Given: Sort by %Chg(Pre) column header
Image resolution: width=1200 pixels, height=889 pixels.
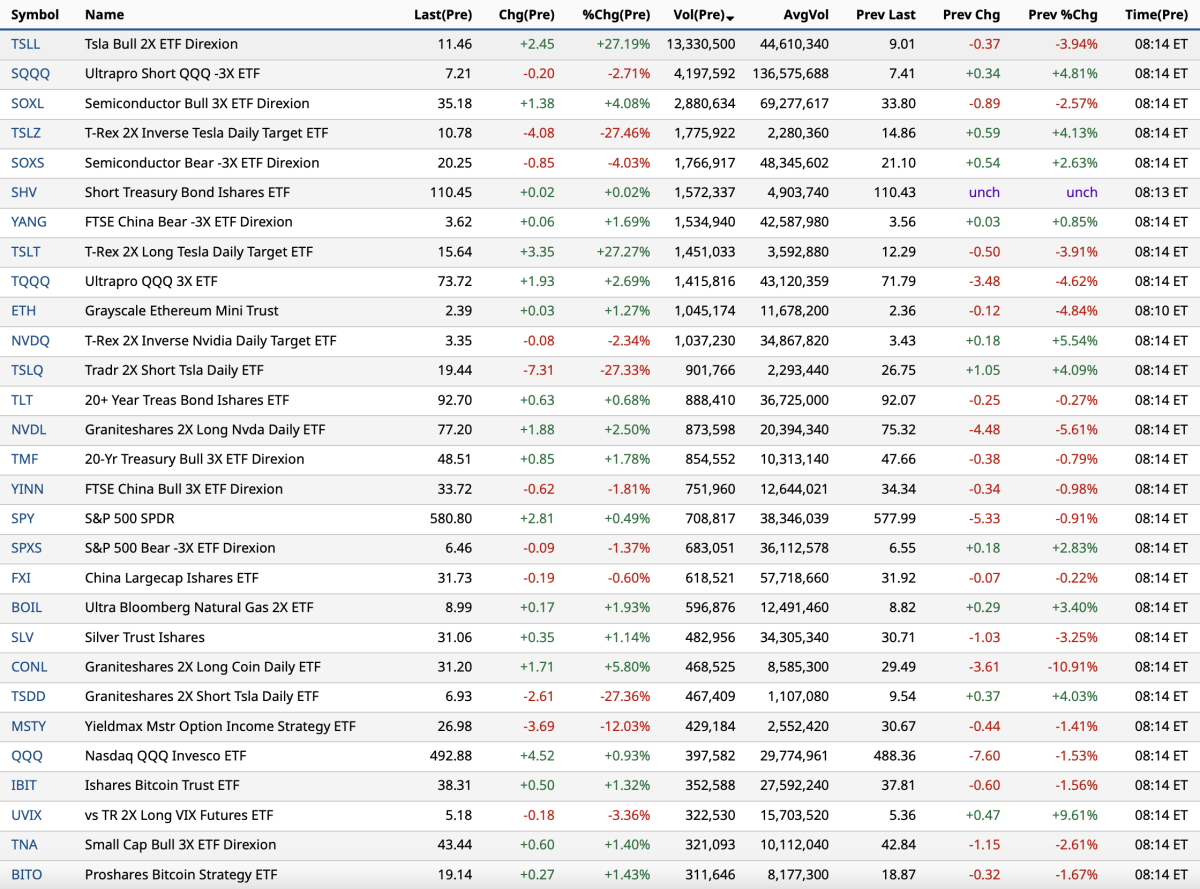Looking at the screenshot, I should point(616,15).
